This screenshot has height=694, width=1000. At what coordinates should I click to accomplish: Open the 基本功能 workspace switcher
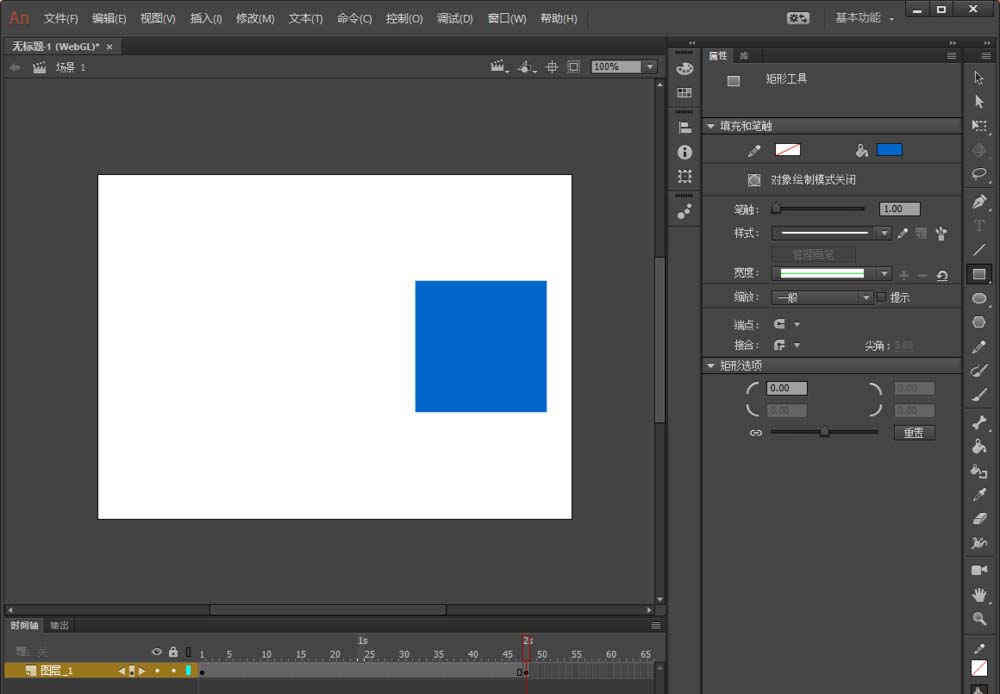(864, 18)
